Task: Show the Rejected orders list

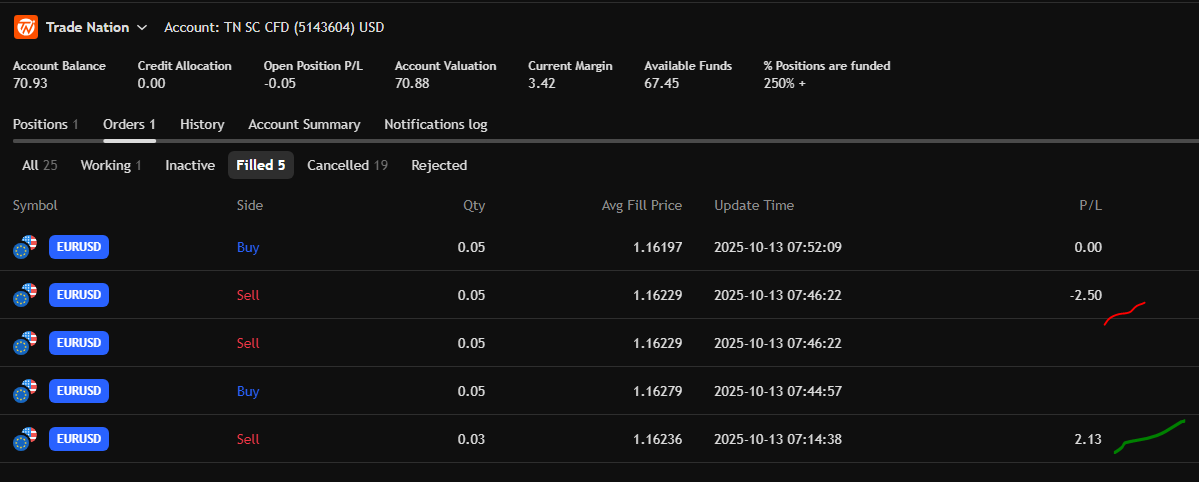Action: tap(439, 165)
